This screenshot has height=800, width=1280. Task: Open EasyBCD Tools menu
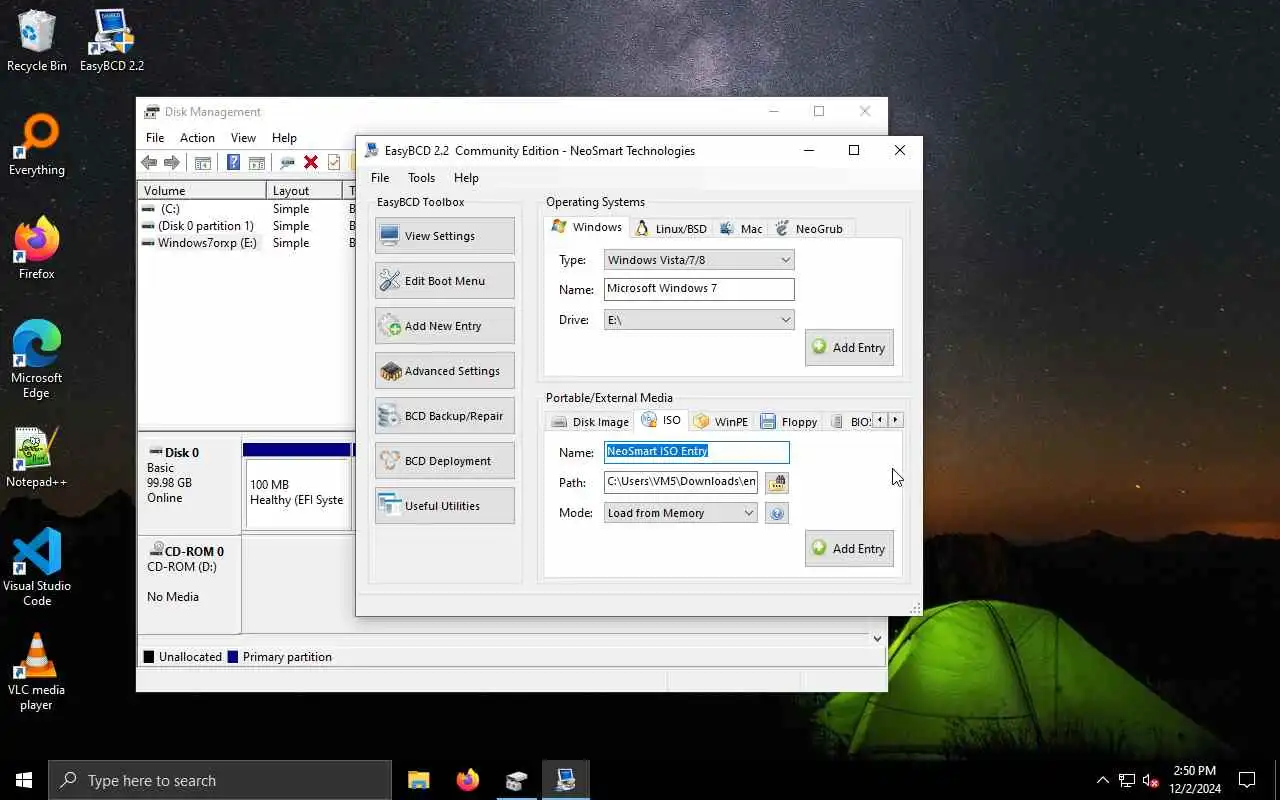(x=421, y=178)
